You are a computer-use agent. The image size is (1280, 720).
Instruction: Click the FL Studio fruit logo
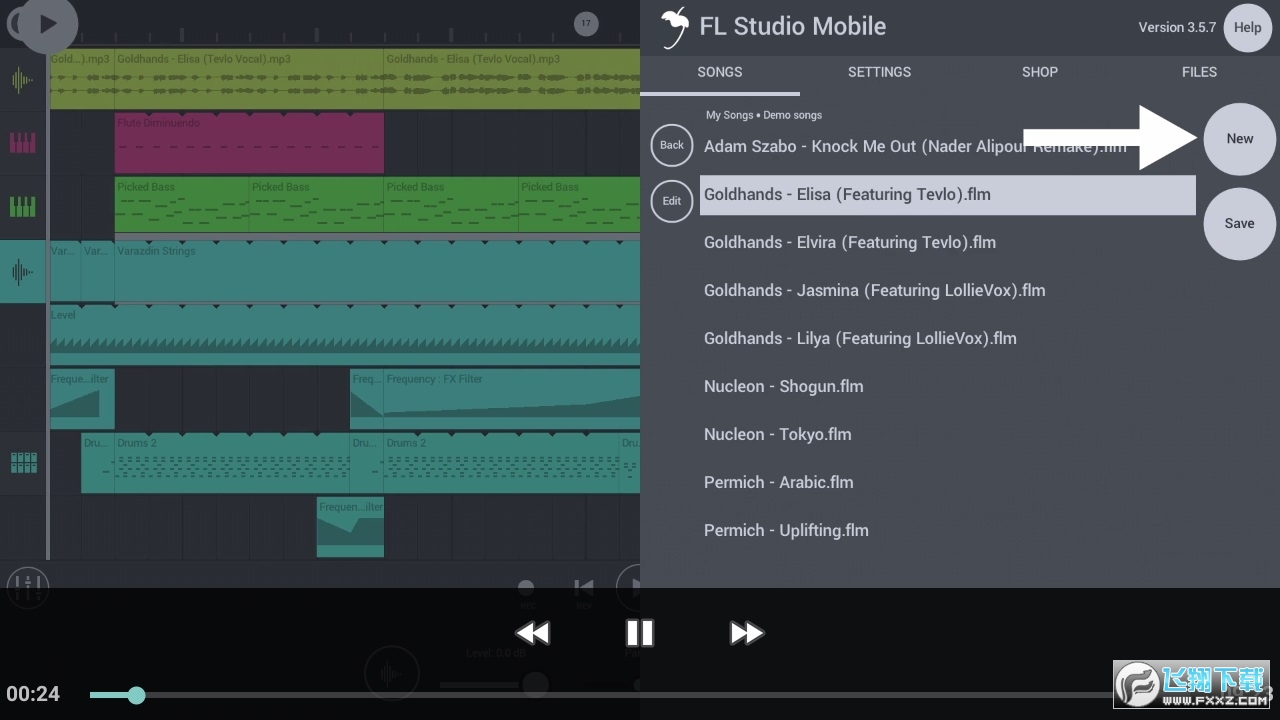[676, 27]
